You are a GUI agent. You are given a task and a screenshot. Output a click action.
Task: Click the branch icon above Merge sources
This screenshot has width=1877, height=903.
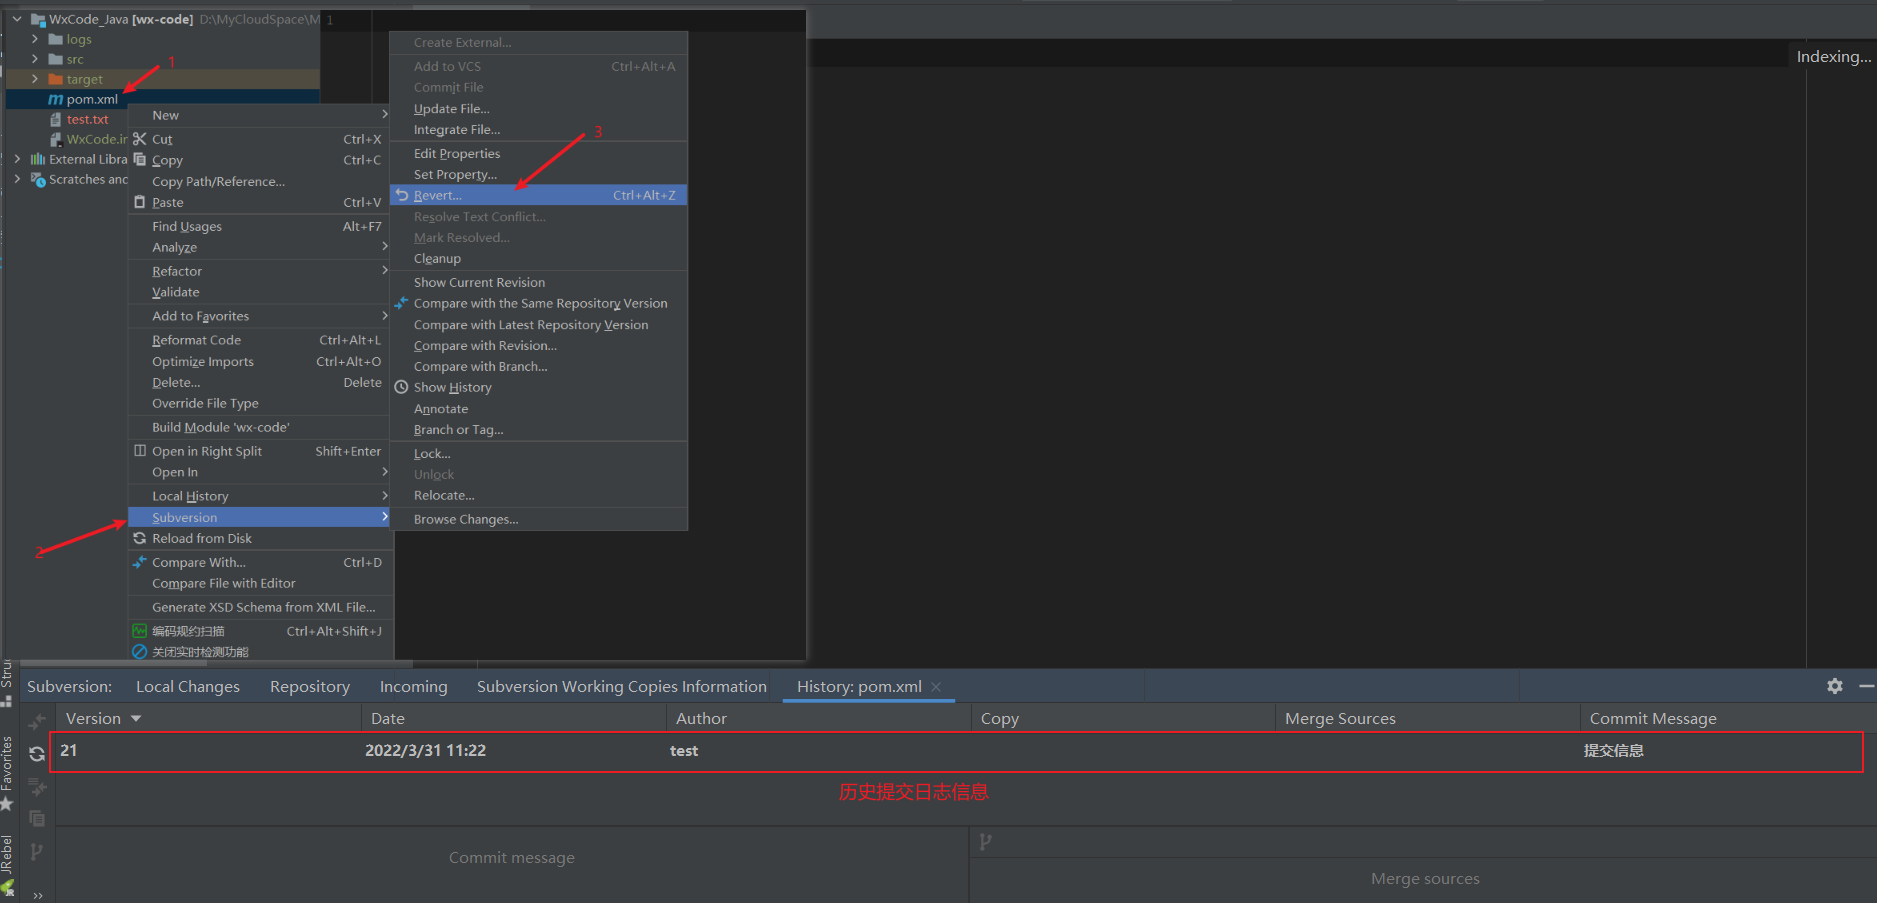[985, 842]
